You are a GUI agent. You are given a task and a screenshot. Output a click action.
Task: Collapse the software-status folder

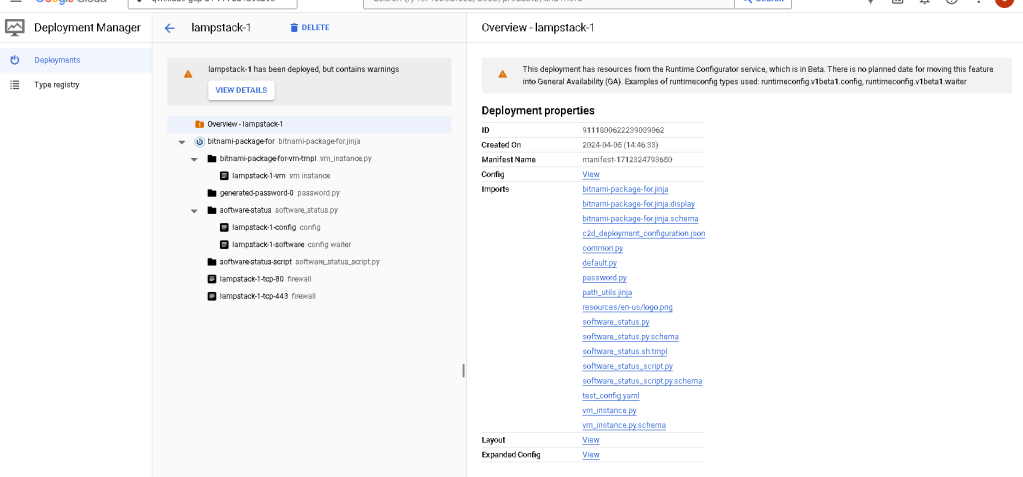pyautogui.click(x=194, y=211)
